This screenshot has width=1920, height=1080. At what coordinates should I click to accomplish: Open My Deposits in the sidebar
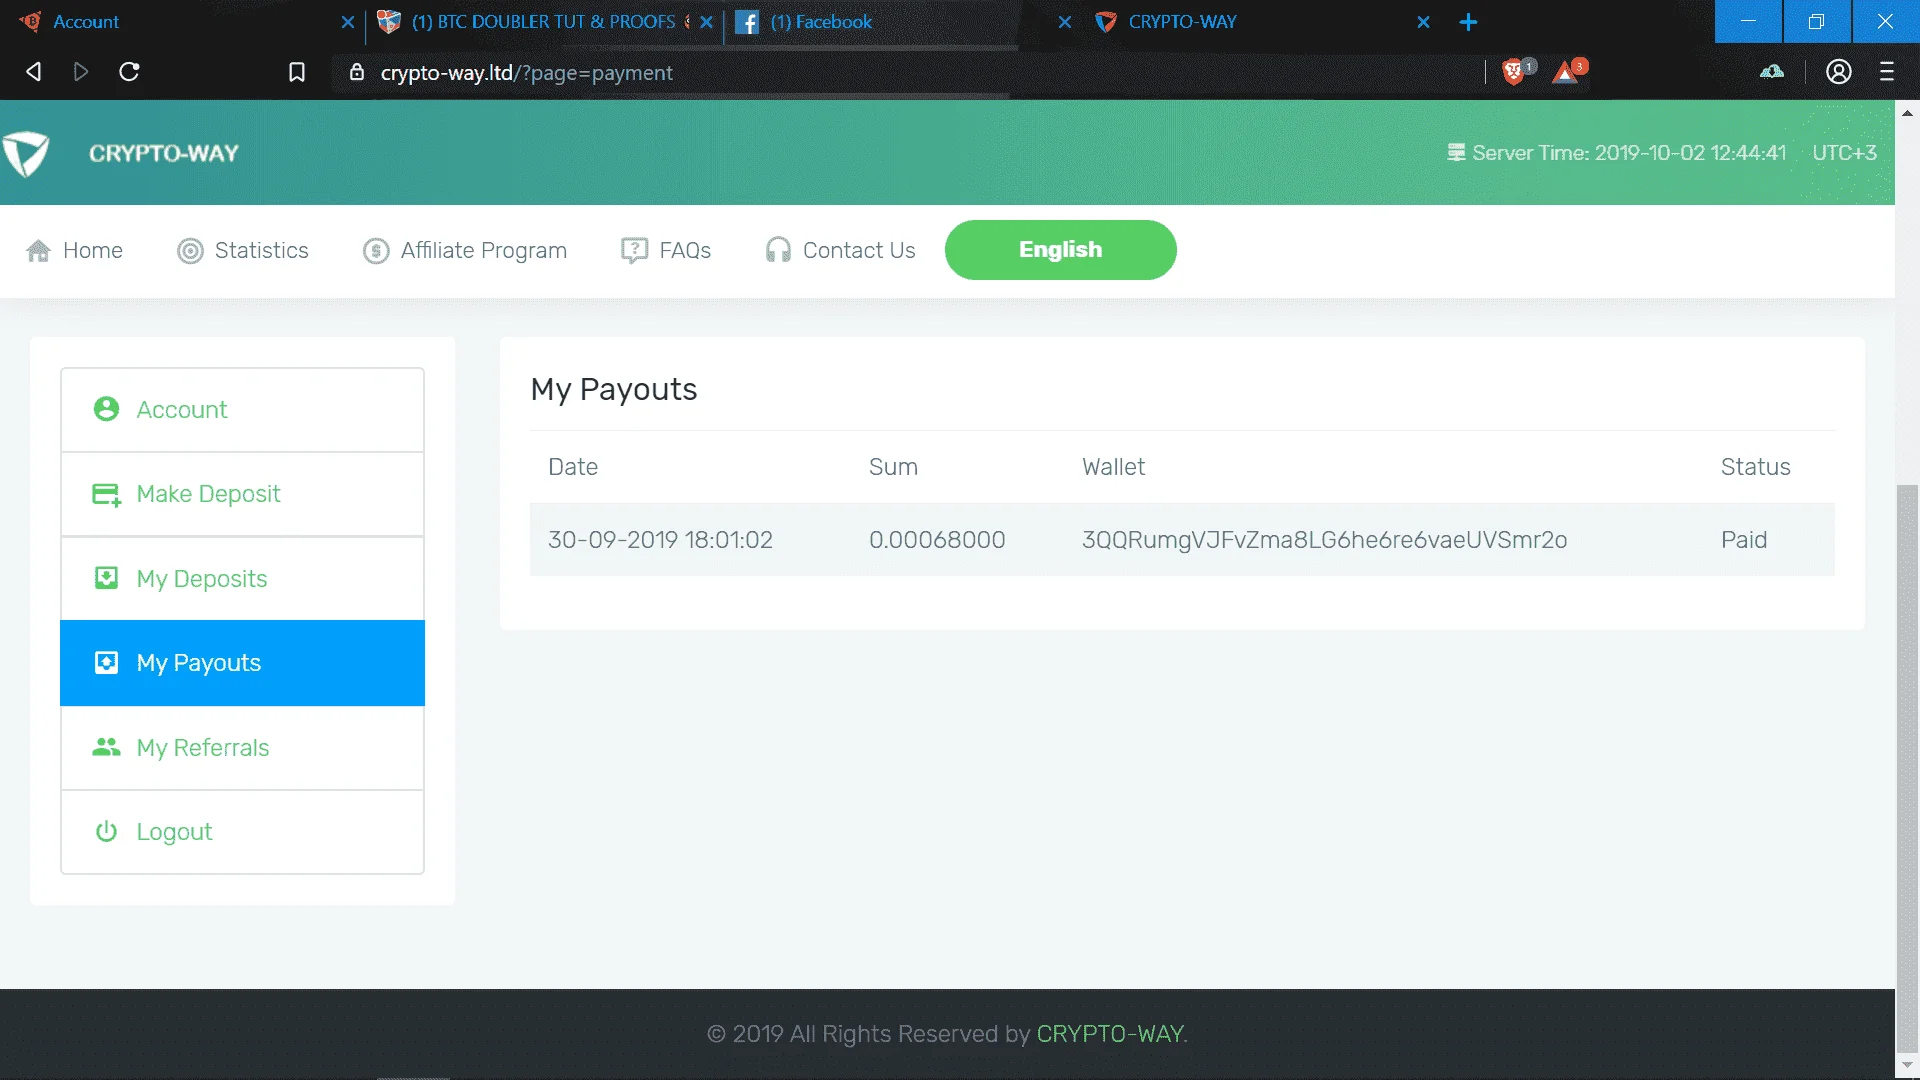(242, 579)
